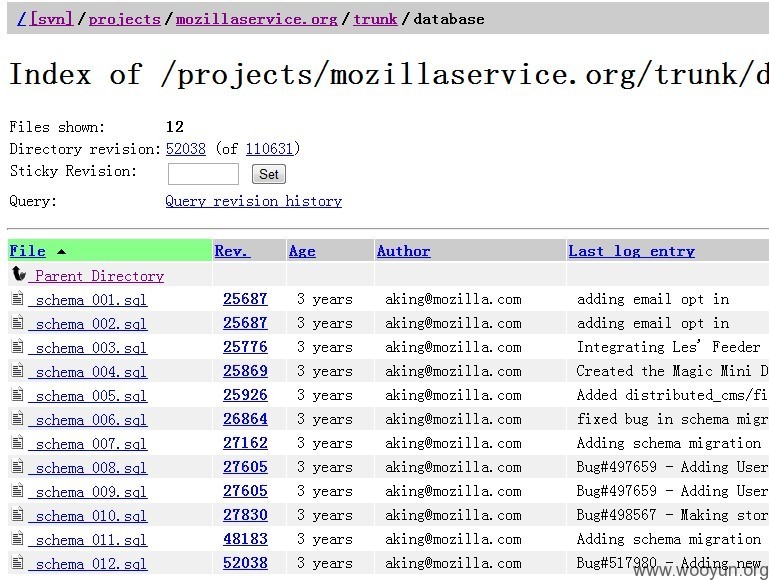
Task: Click file icon beside schema_007.sql
Action: 18,442
